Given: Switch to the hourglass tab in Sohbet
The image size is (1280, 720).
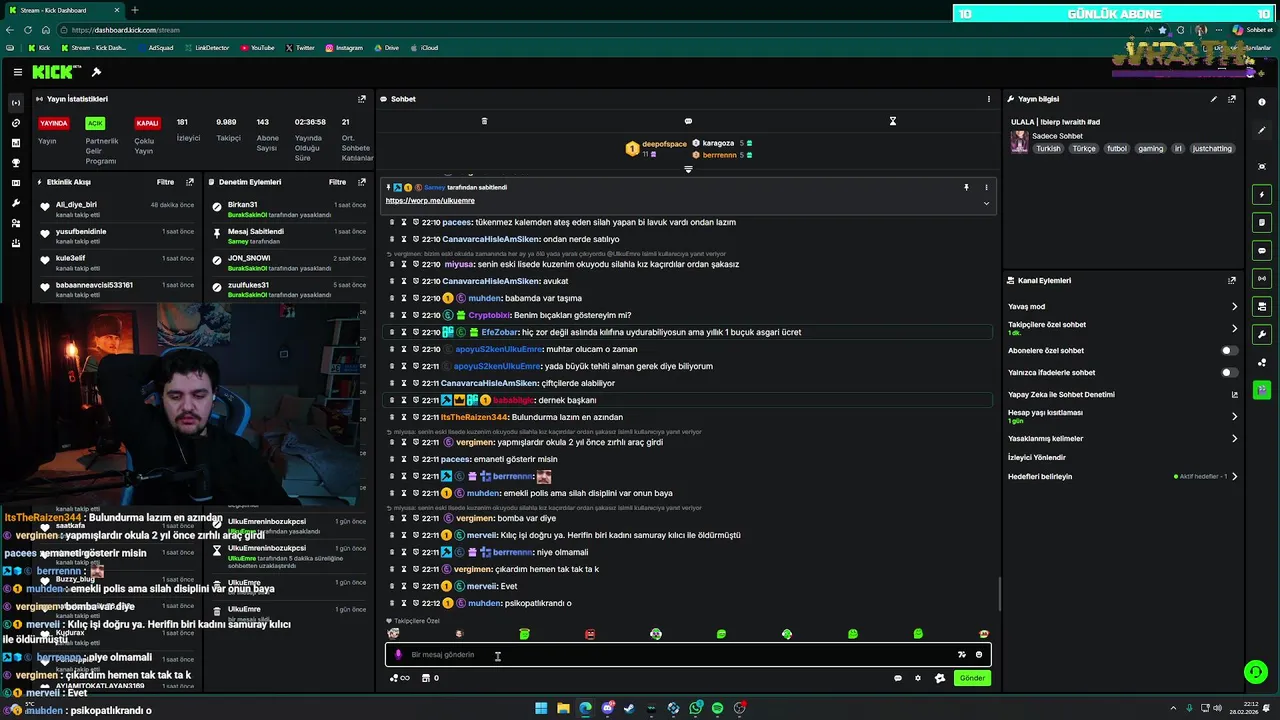Looking at the screenshot, I should pos(893,121).
